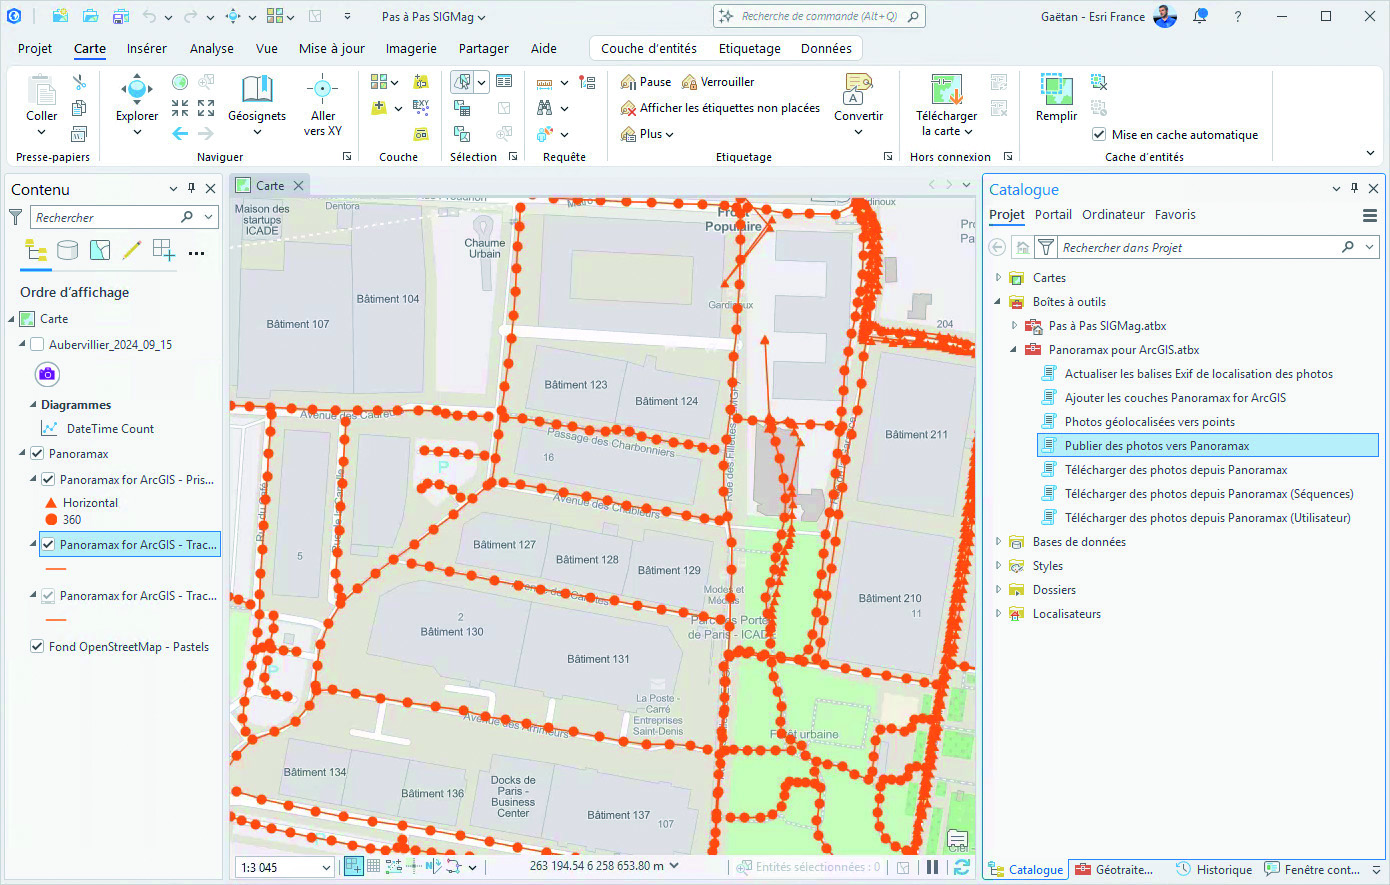The image size is (1390, 885).
Task: Switch Catalogue to the Portail tab
Action: pos(1053,214)
